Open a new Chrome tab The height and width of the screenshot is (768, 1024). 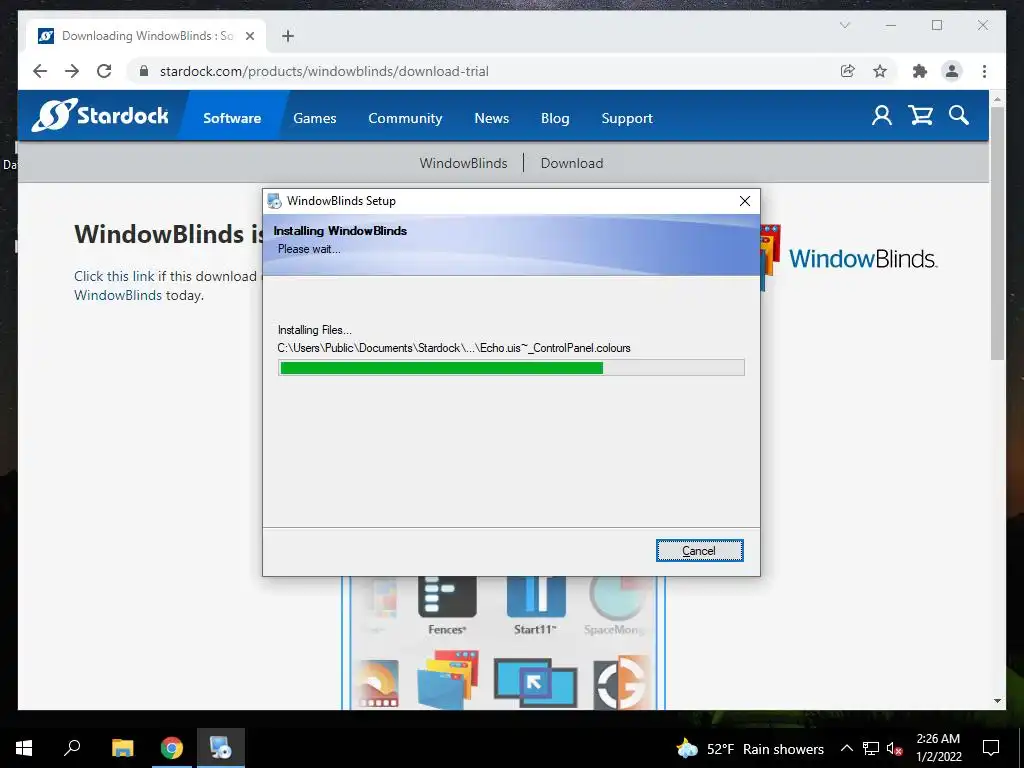288,36
